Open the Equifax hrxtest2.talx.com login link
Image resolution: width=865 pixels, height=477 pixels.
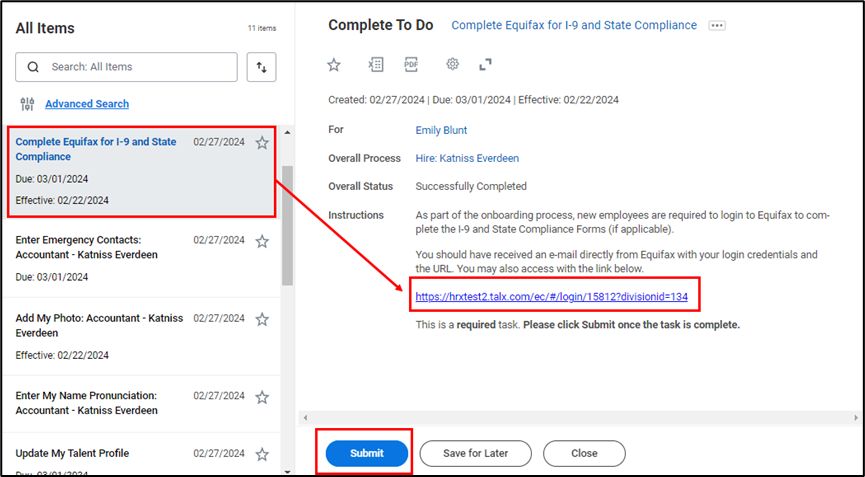pos(551,297)
